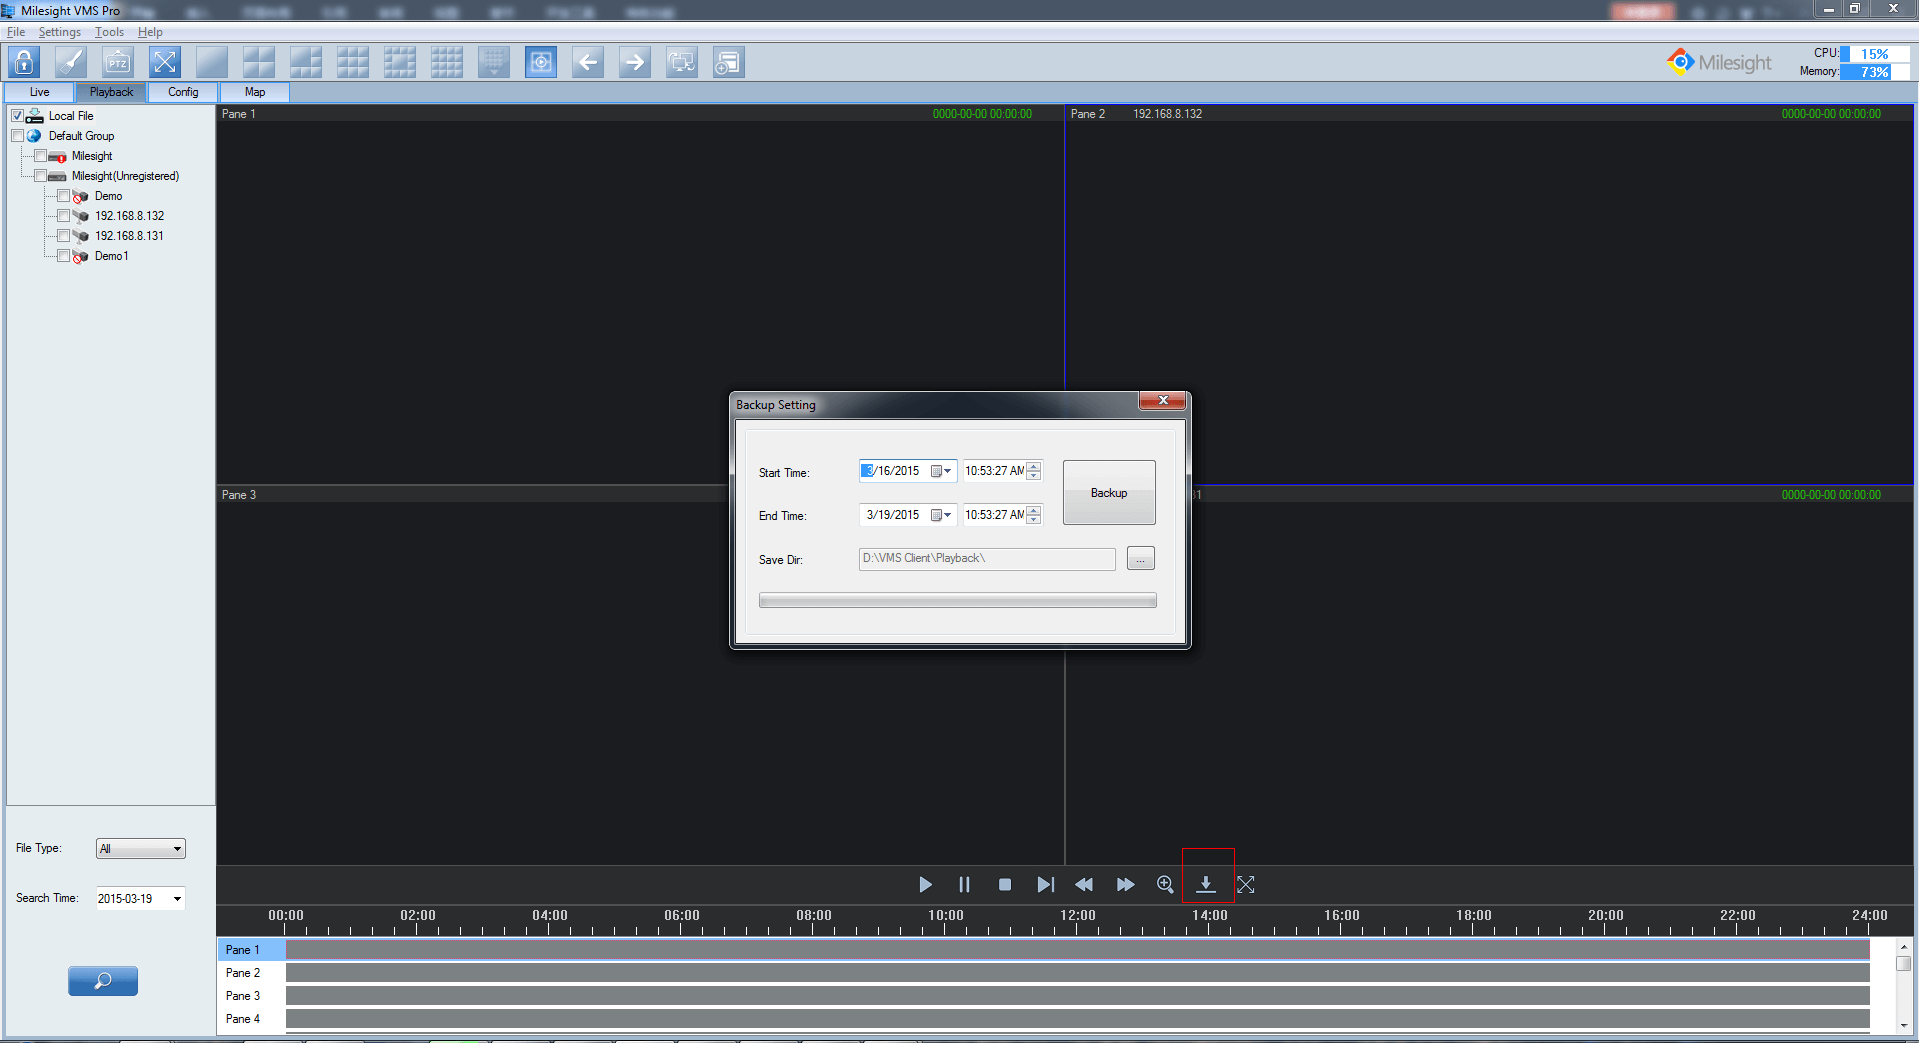The width and height of the screenshot is (1919, 1043).
Task: Increase the Start Time clock value
Action: point(1034,466)
